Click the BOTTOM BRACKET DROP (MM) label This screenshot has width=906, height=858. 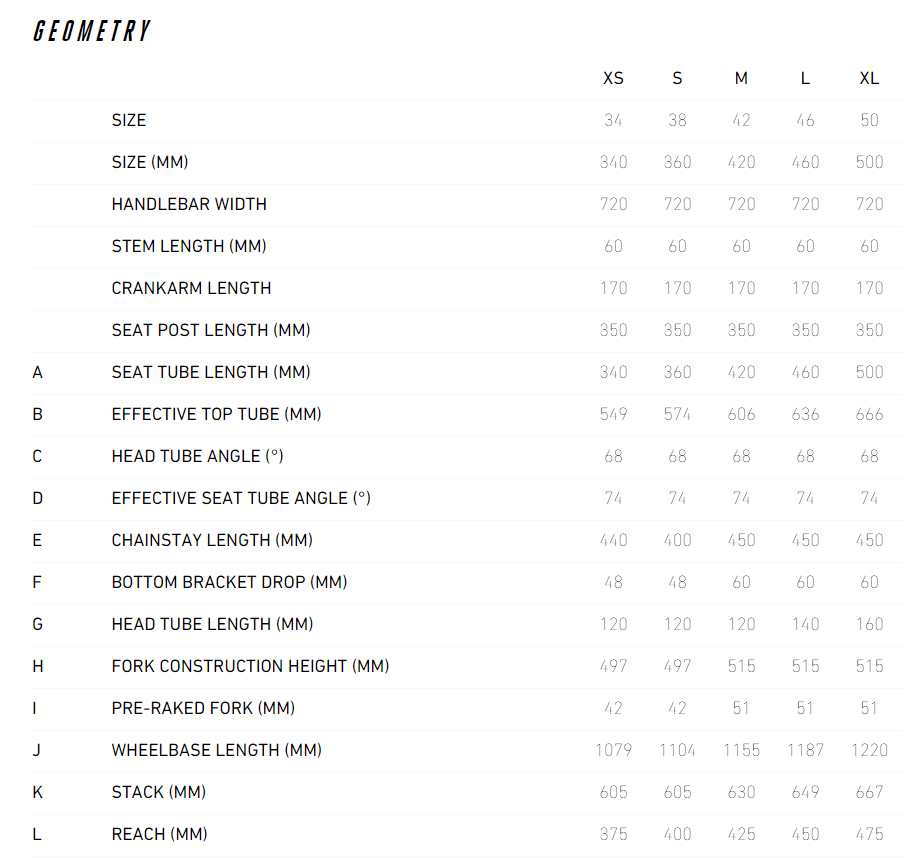point(229,582)
